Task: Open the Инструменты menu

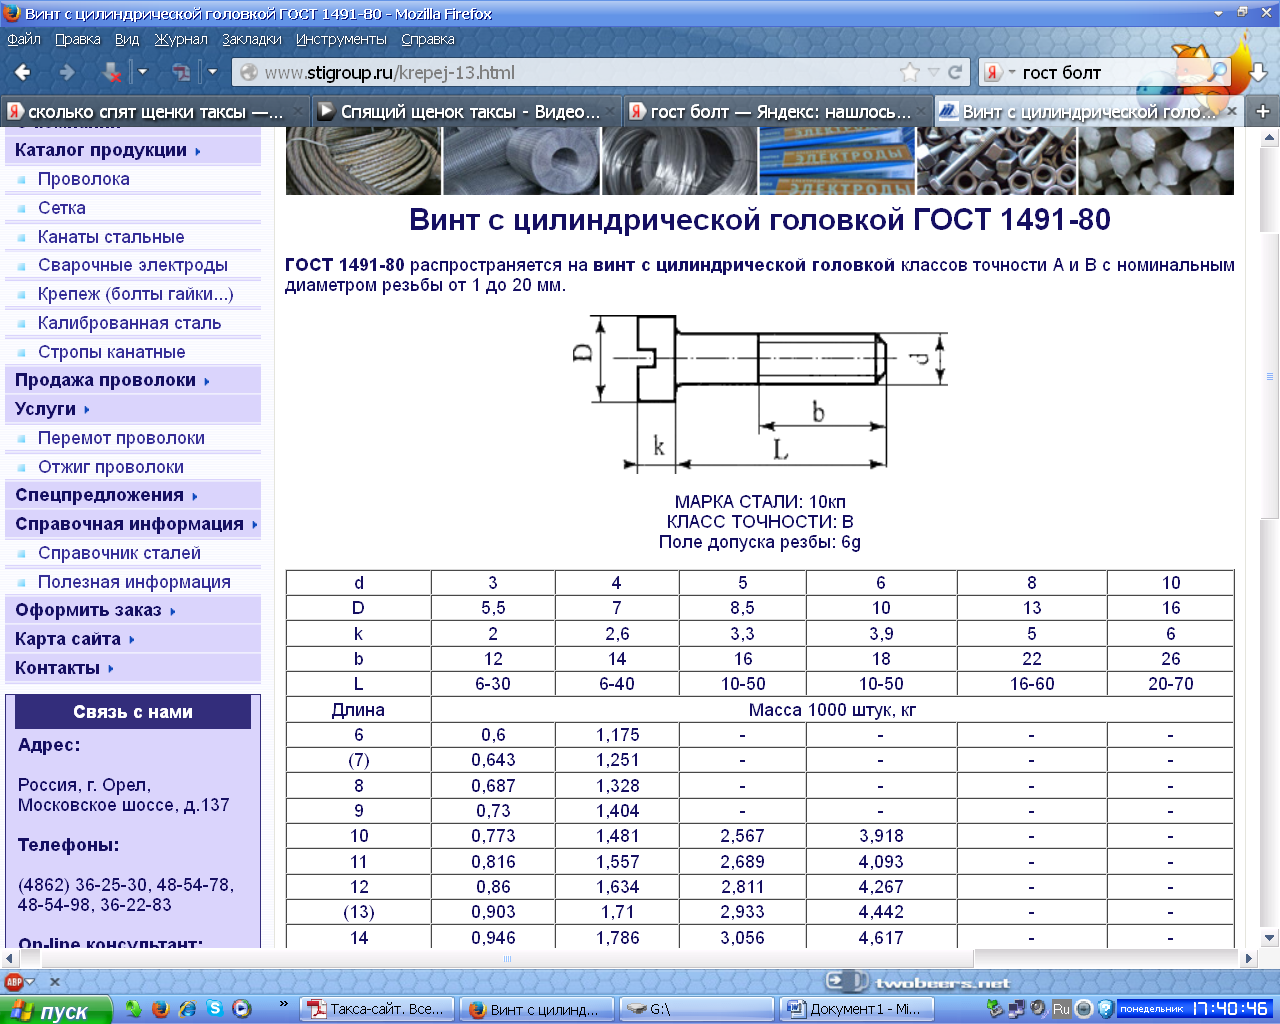Action: coord(341,39)
